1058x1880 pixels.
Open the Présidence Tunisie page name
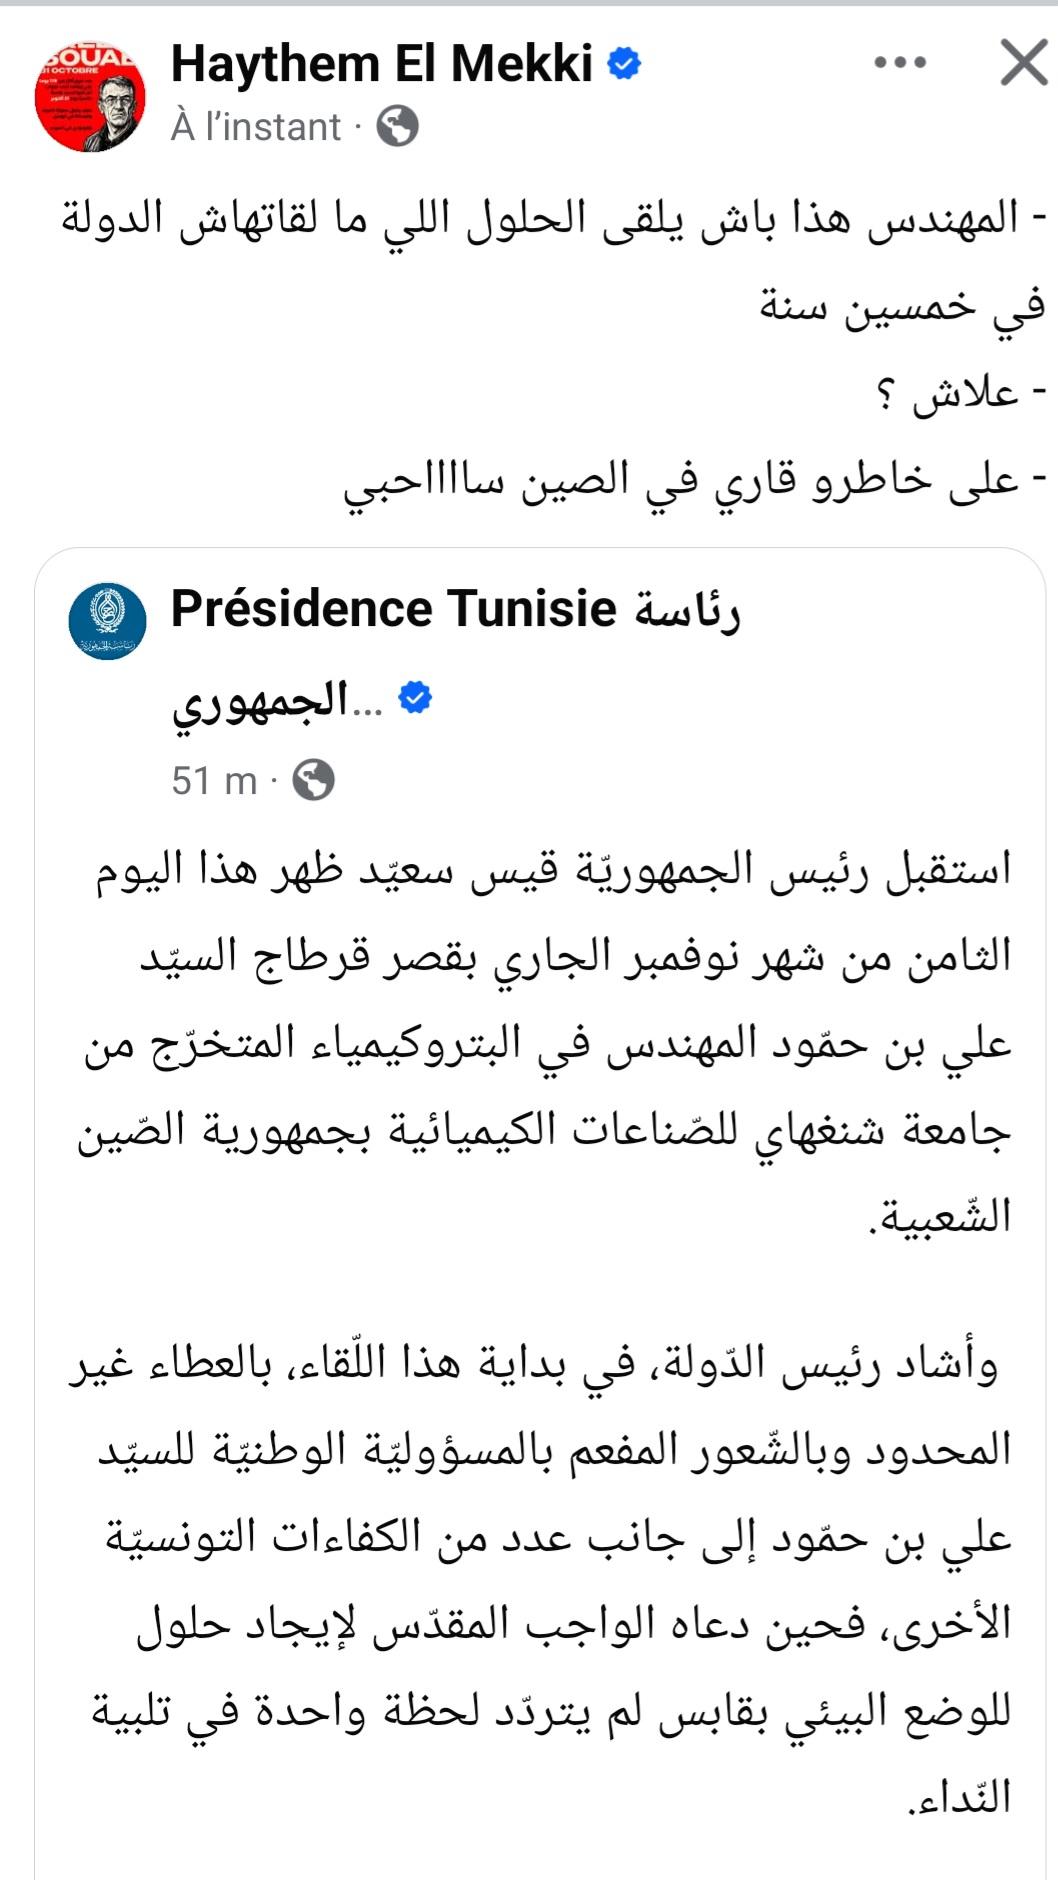pyautogui.click(x=393, y=609)
